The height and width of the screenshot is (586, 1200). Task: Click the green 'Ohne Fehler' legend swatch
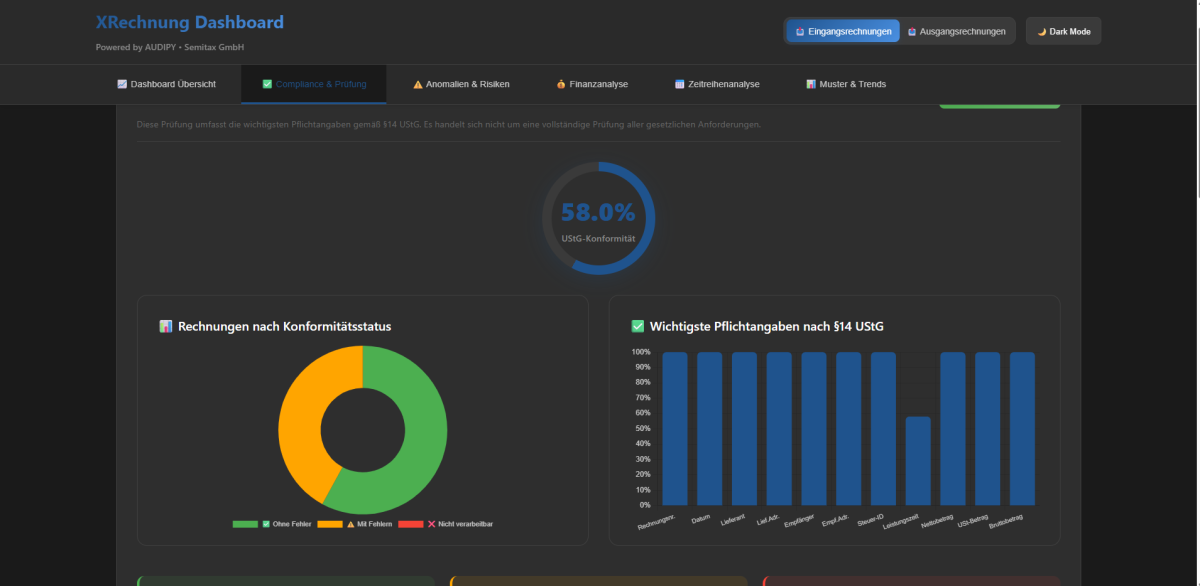tap(245, 524)
